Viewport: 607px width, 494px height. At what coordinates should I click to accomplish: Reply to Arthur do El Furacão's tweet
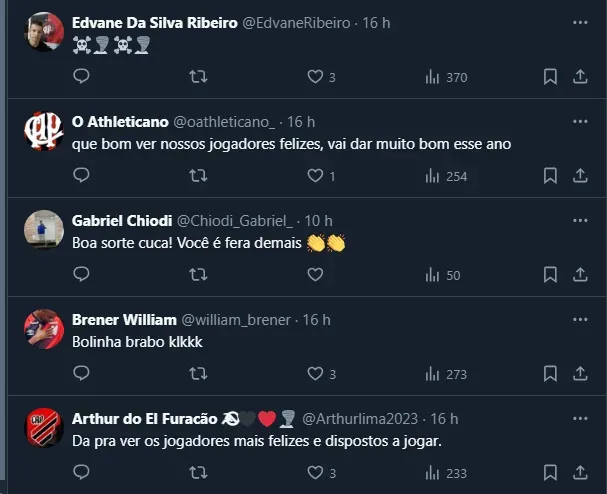[82, 473]
